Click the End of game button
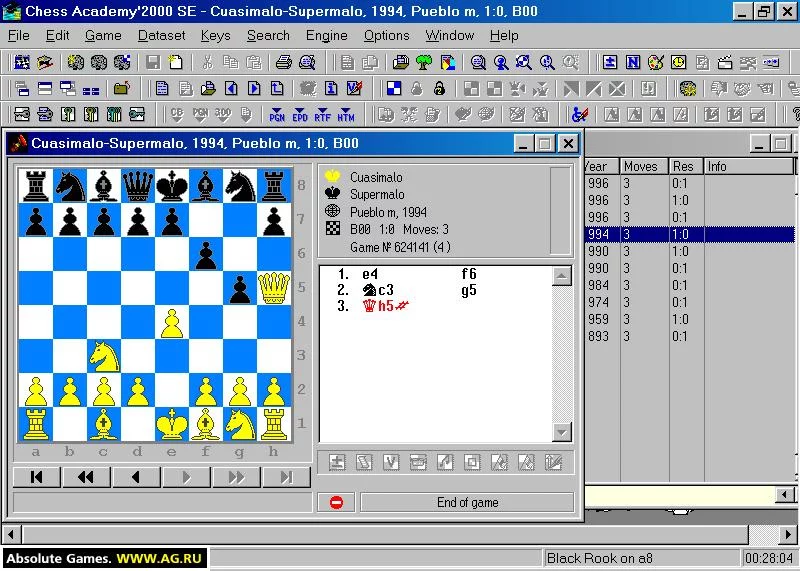The width and height of the screenshot is (800, 571). [467, 502]
